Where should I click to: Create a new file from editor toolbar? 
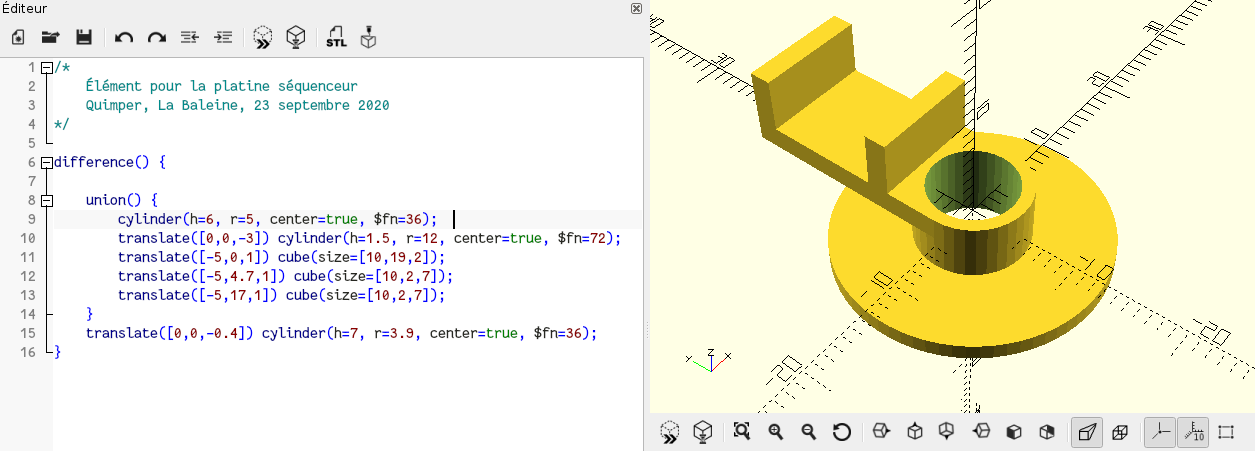[x=18, y=38]
